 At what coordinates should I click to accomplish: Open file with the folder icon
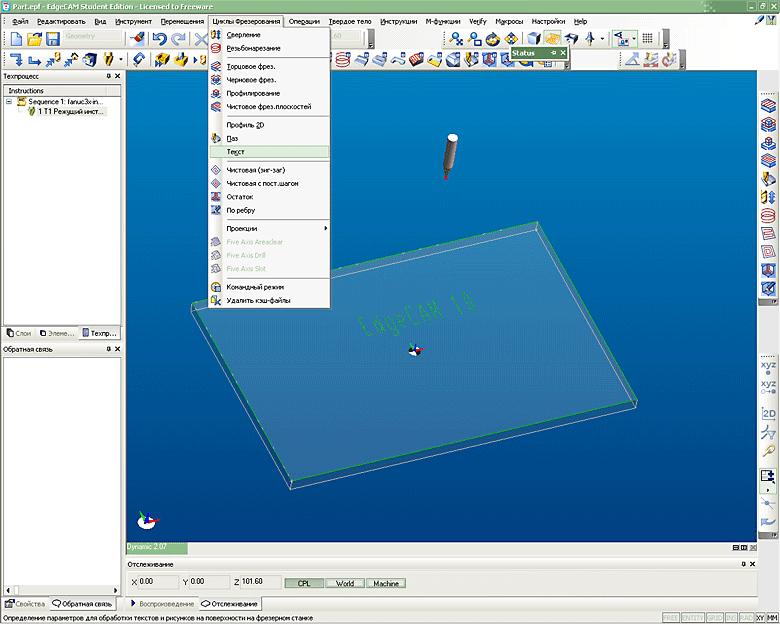click(34, 39)
